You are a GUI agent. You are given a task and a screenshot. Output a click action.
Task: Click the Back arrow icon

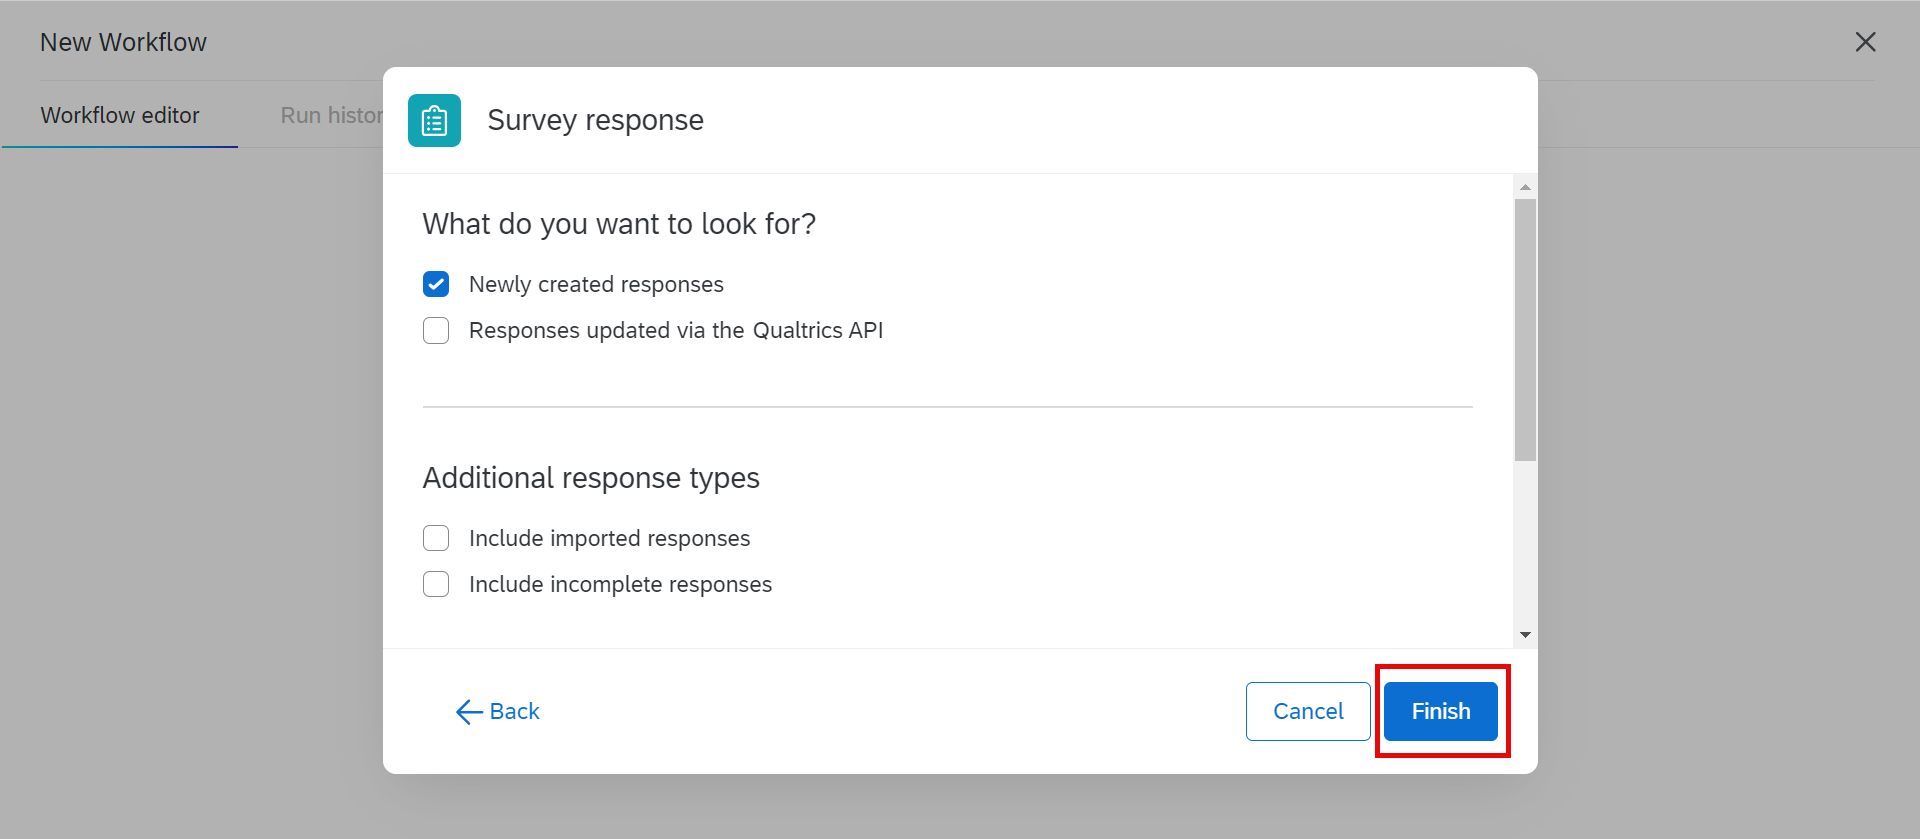468,712
